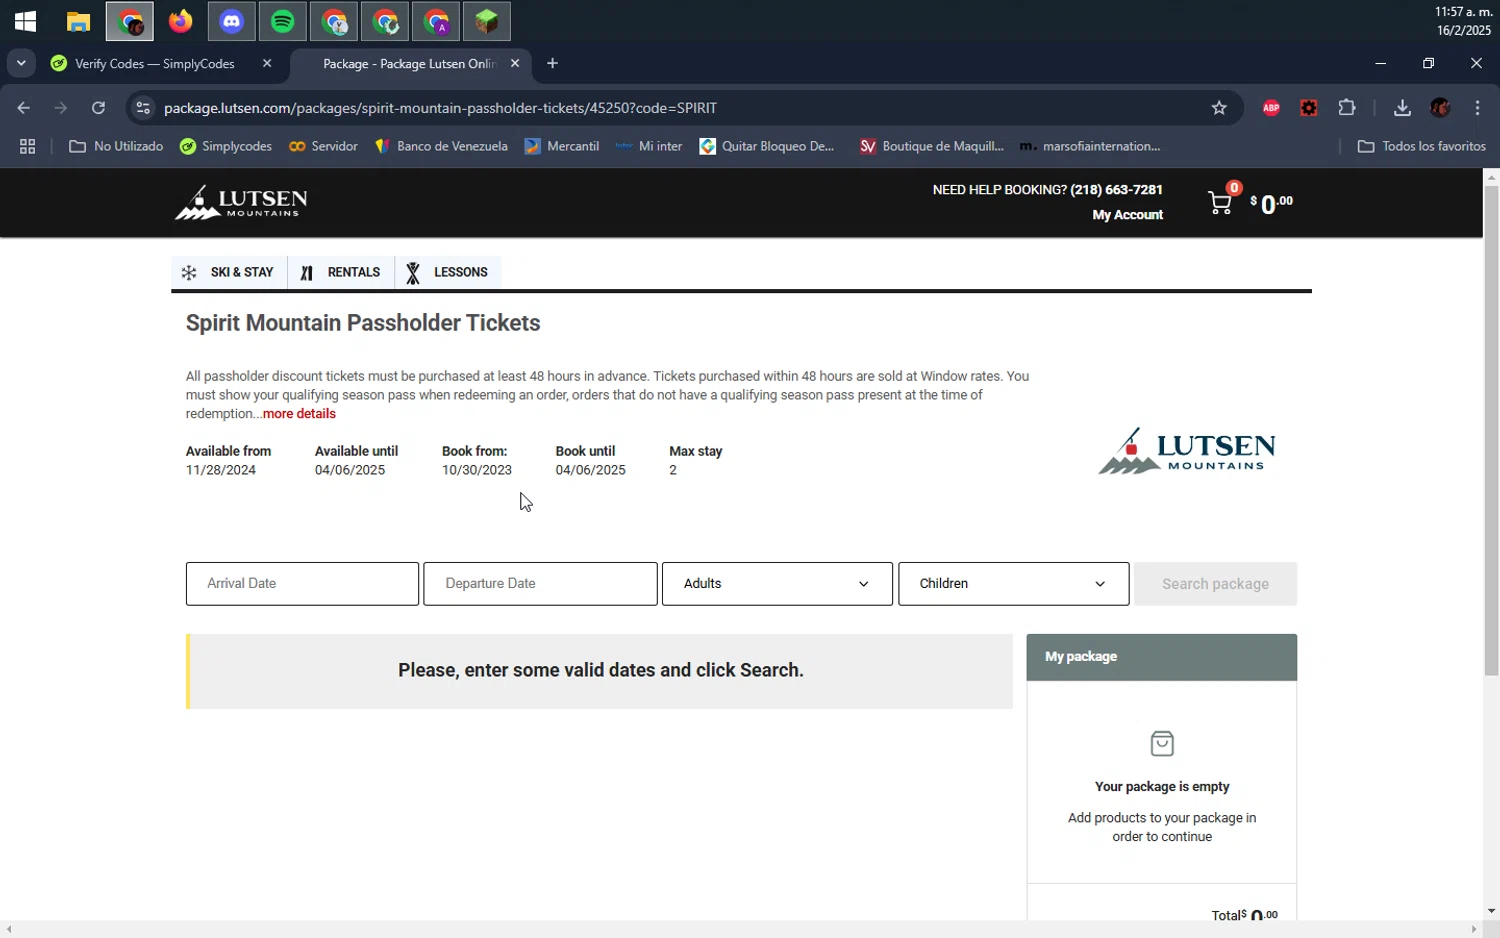
Task: Select the Ski & Stay tab
Action: (229, 272)
